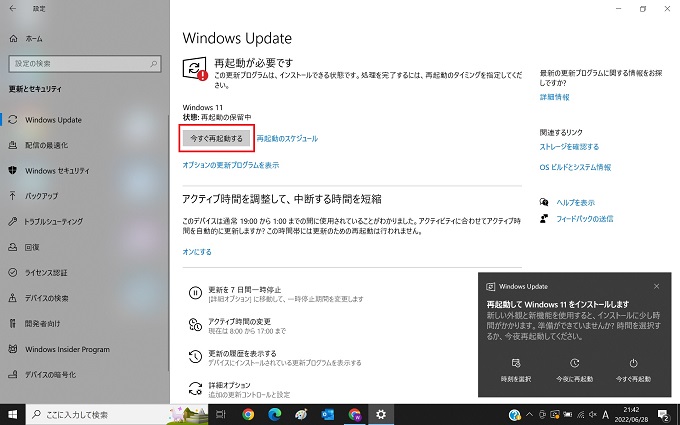Click the restart-required status icon
The height and width of the screenshot is (425, 680).
pos(195,69)
